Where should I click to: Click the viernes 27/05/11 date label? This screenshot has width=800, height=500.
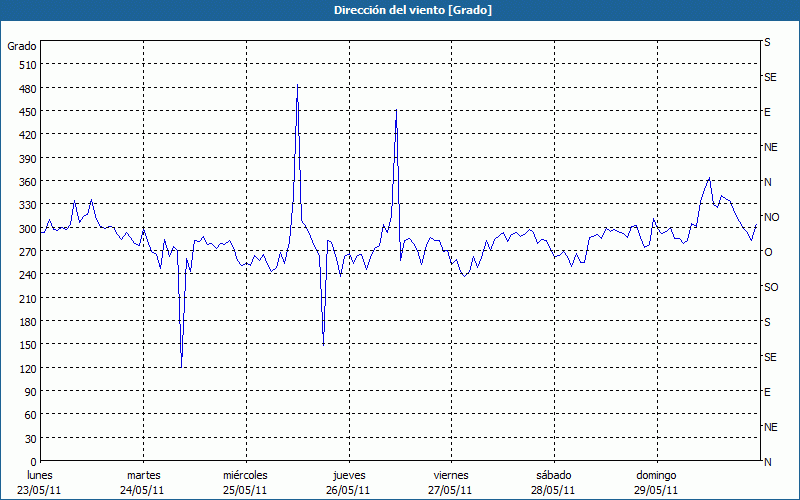pyautogui.click(x=450, y=482)
